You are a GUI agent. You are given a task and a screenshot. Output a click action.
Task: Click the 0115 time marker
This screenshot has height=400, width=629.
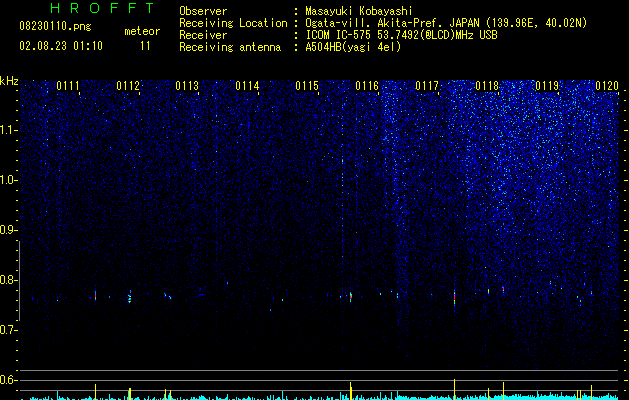click(x=307, y=86)
